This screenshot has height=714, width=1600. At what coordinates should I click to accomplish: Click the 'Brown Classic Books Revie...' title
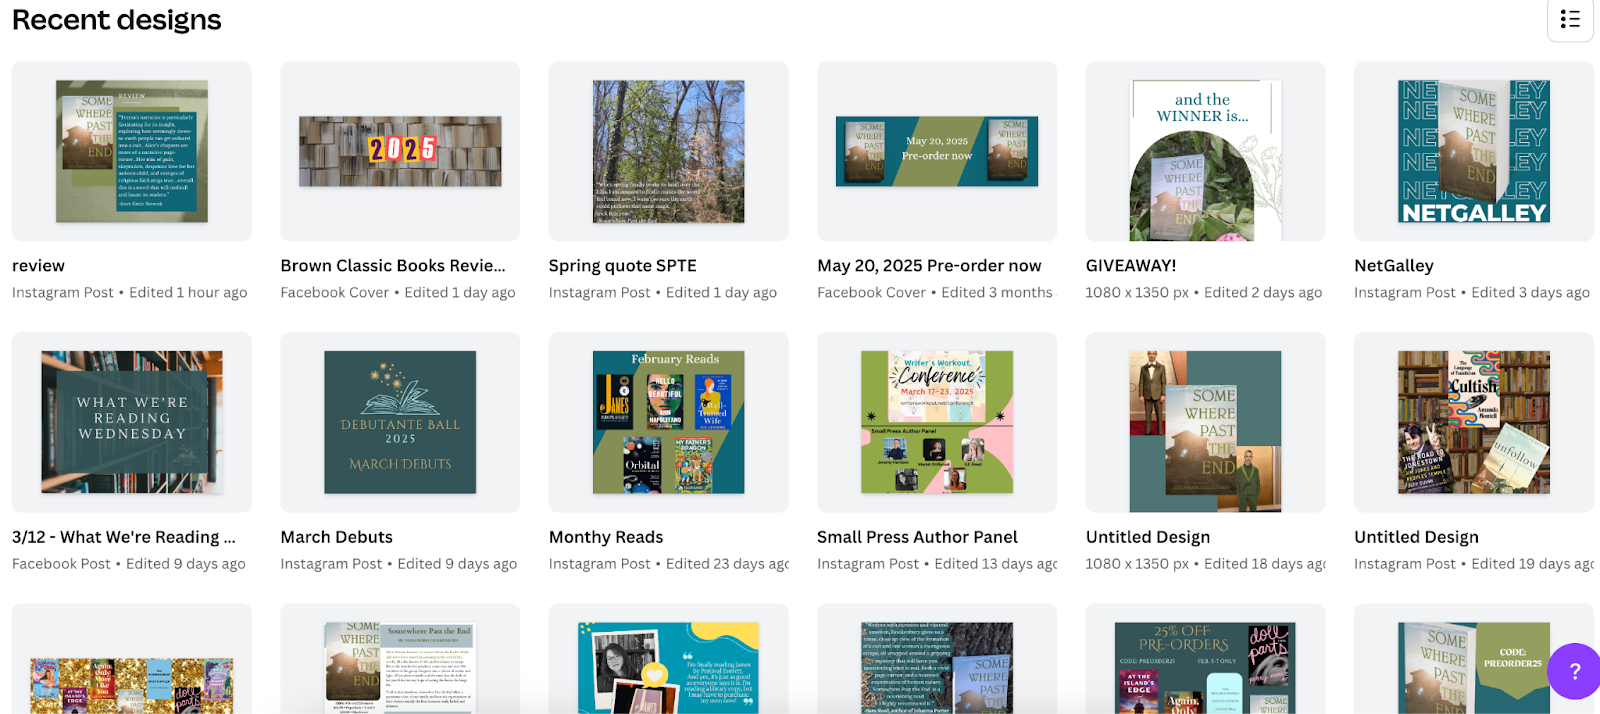(x=393, y=266)
